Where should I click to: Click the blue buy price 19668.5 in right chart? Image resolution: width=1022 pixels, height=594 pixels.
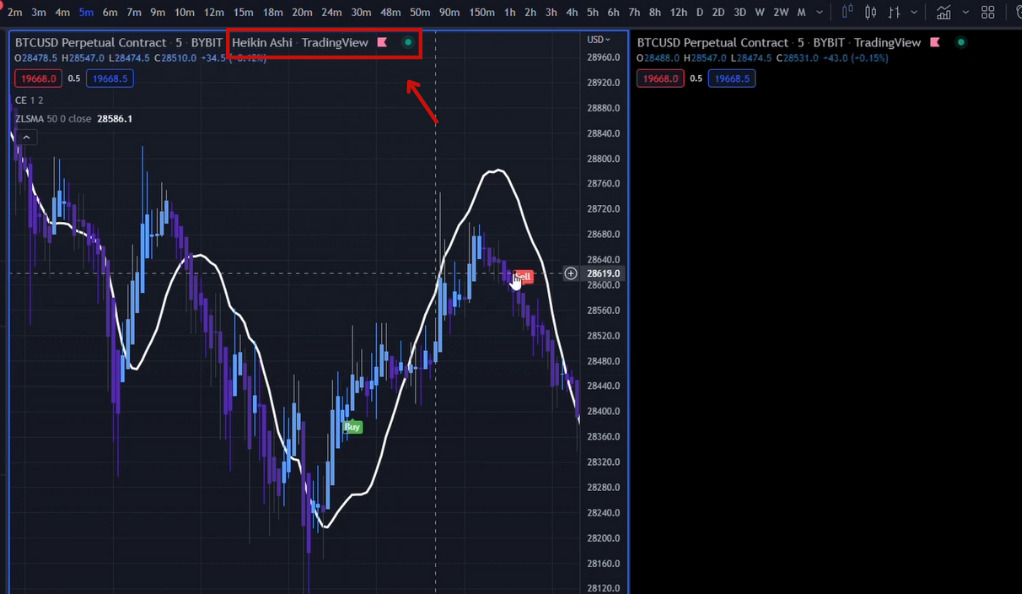(731, 78)
